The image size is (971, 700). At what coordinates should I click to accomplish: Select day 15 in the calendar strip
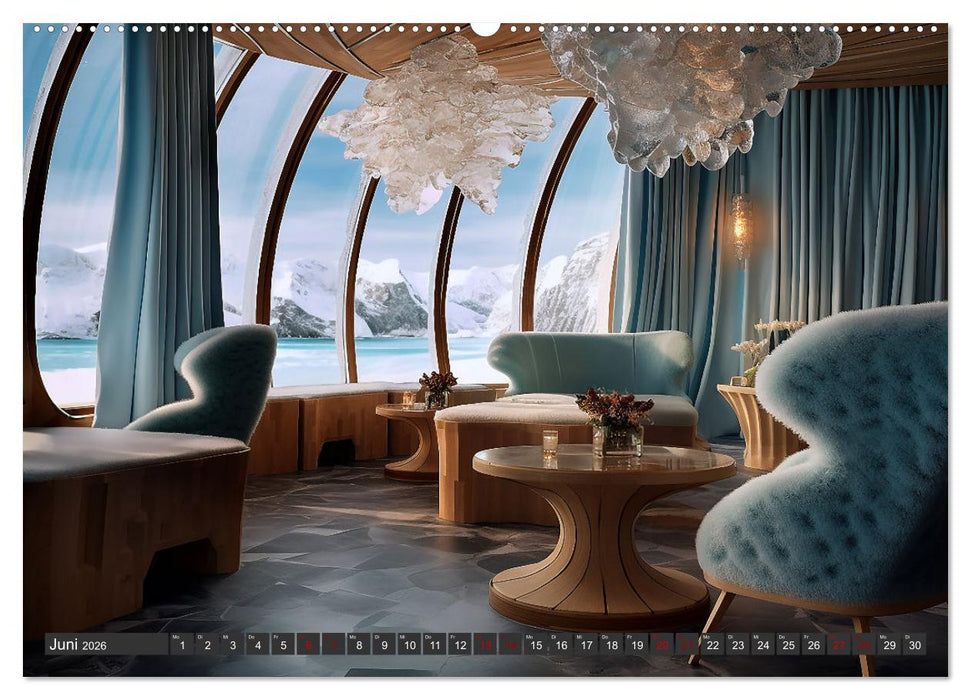point(535,644)
